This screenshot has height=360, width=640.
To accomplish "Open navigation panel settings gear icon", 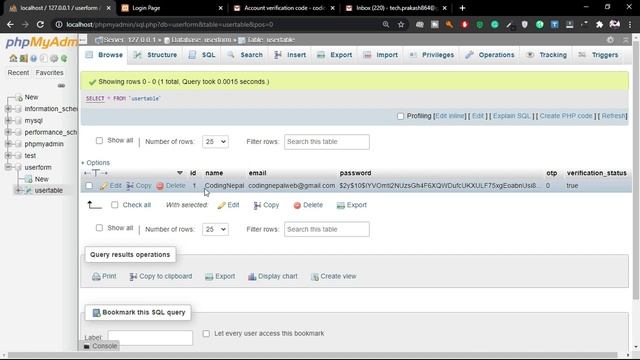I will [54, 58].
